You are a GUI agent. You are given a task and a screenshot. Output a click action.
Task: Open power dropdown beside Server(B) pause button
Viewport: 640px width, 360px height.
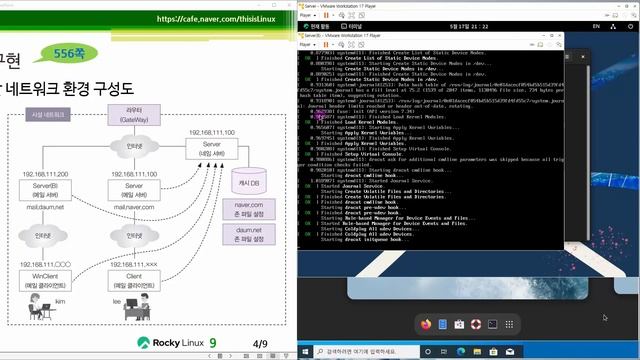[333, 44]
